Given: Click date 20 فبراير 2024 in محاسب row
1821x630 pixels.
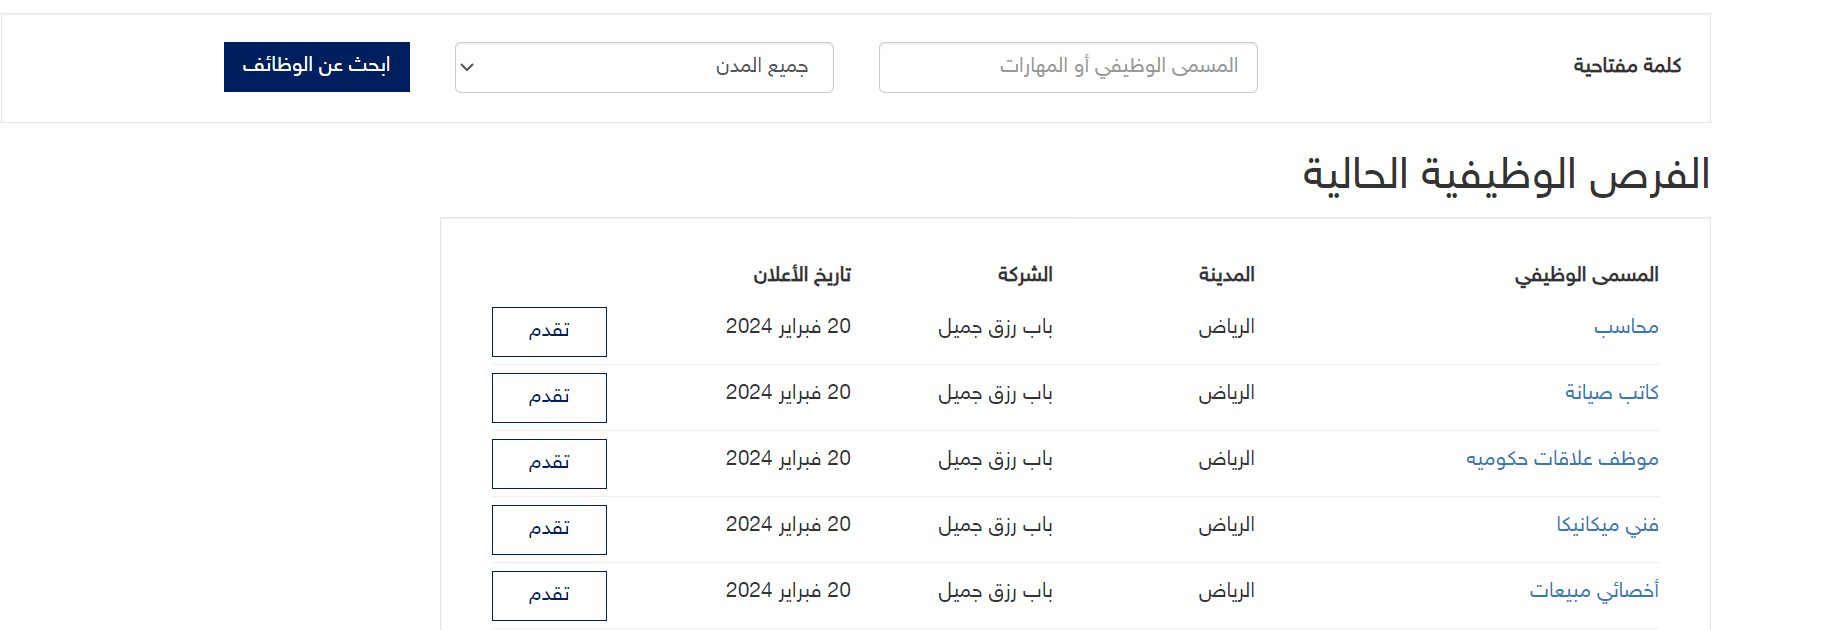Looking at the screenshot, I should (x=788, y=327).
